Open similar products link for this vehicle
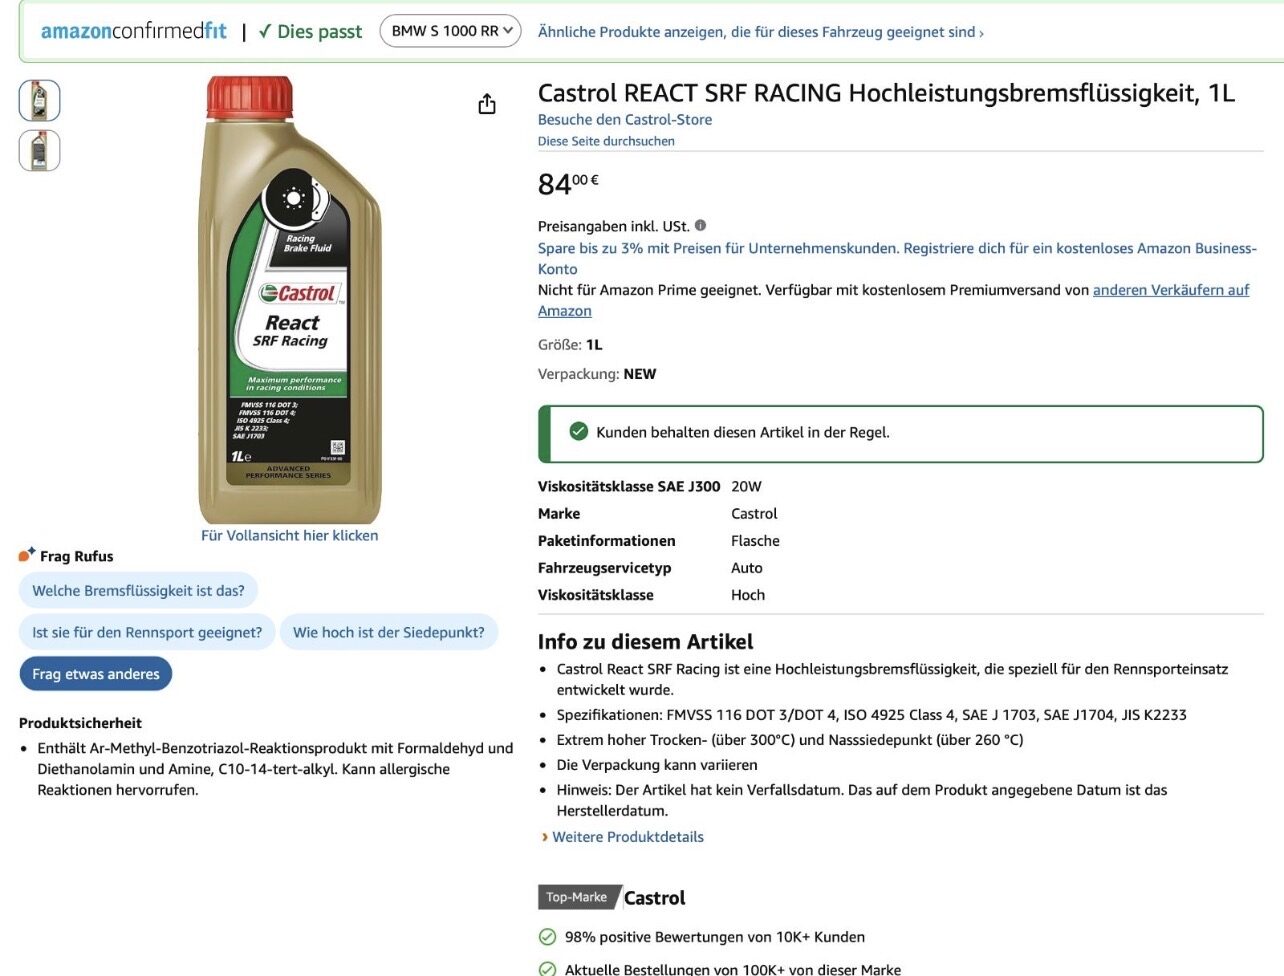 (x=761, y=32)
